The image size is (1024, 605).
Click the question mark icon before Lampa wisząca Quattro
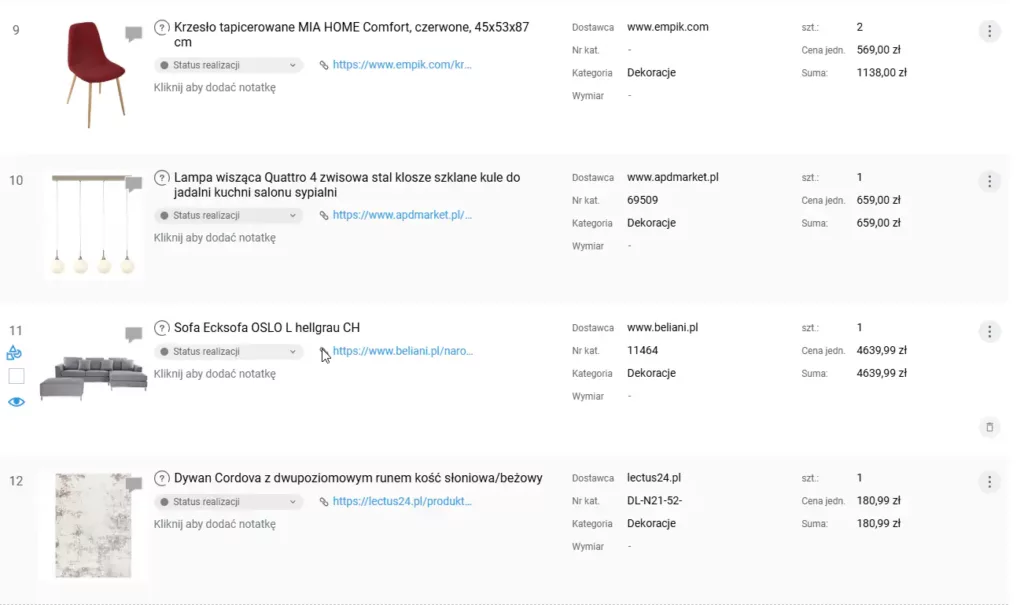pos(162,178)
